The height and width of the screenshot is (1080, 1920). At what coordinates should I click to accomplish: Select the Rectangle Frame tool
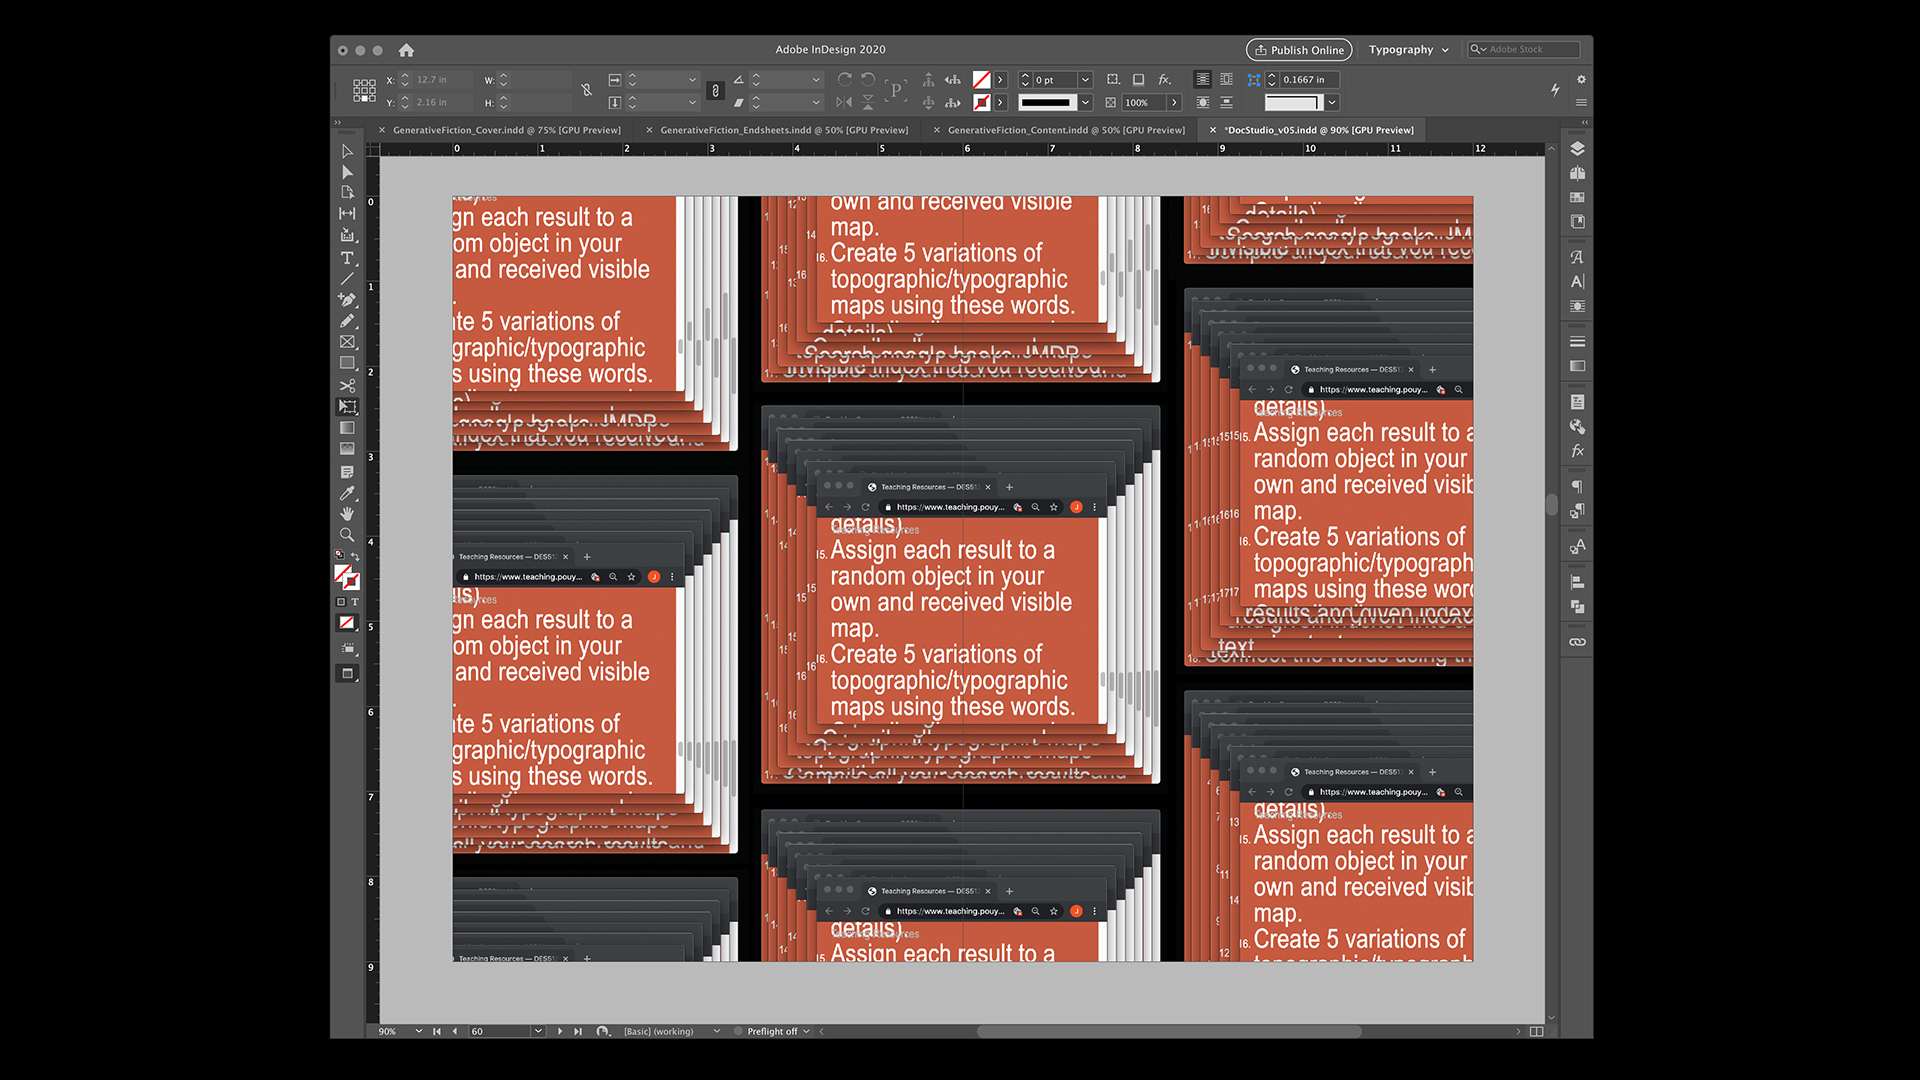(x=347, y=342)
